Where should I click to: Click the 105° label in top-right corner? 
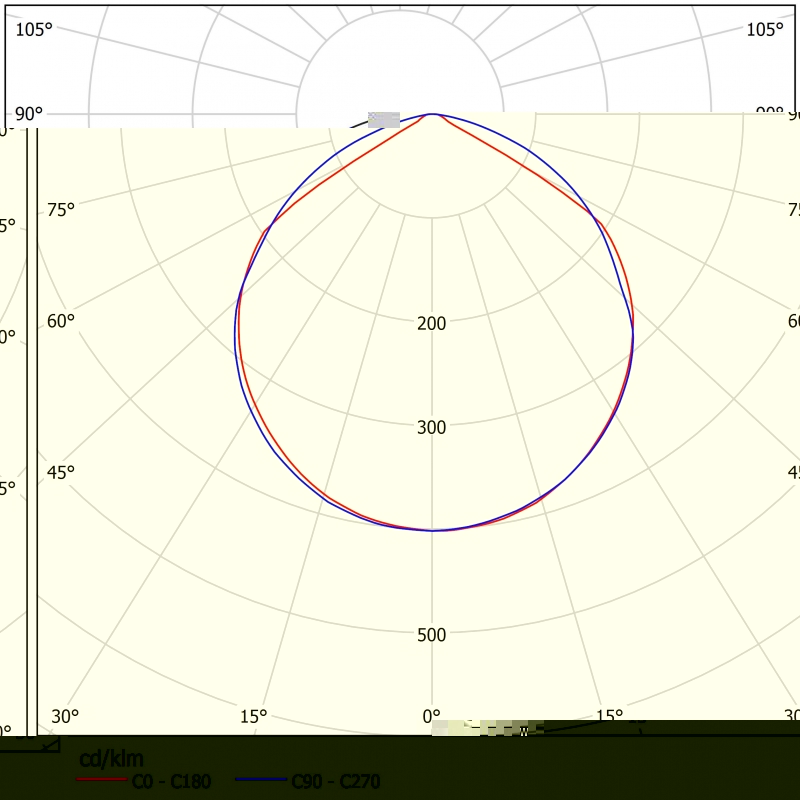coord(764,30)
